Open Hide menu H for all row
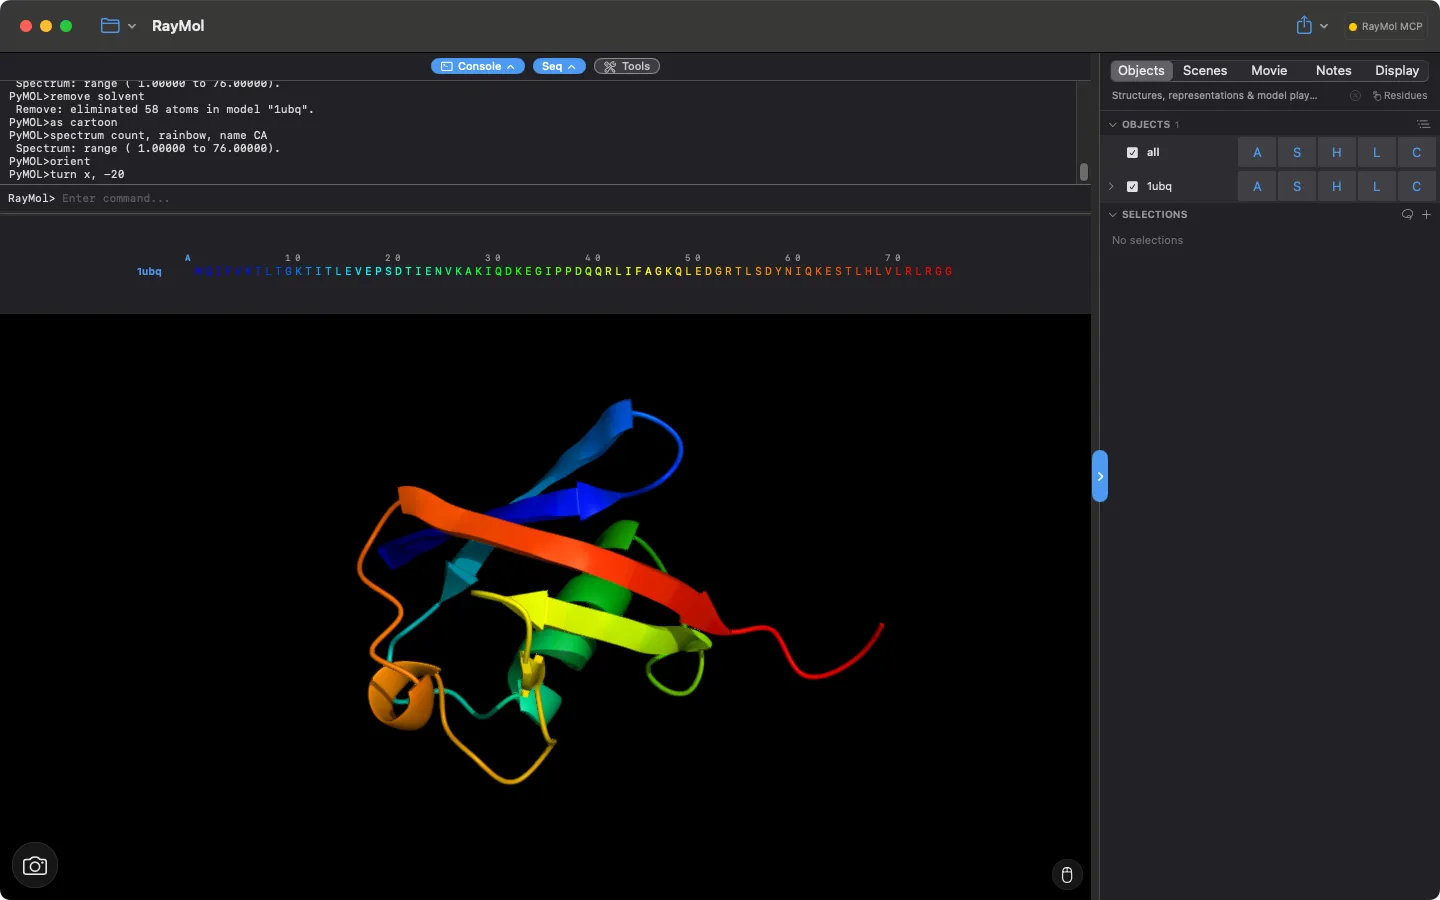Viewport: 1440px width, 900px height. point(1337,152)
